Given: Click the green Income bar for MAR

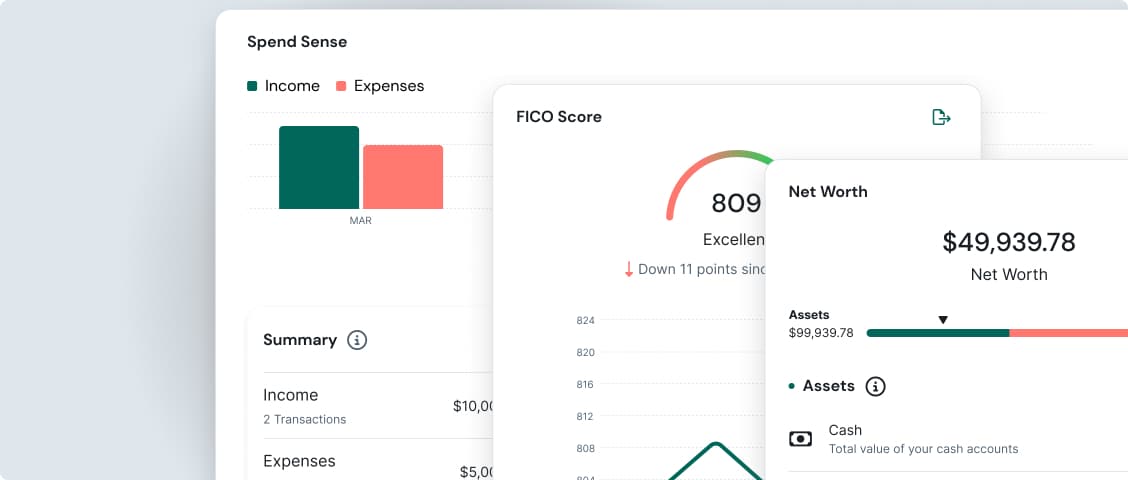Looking at the screenshot, I should [x=319, y=168].
